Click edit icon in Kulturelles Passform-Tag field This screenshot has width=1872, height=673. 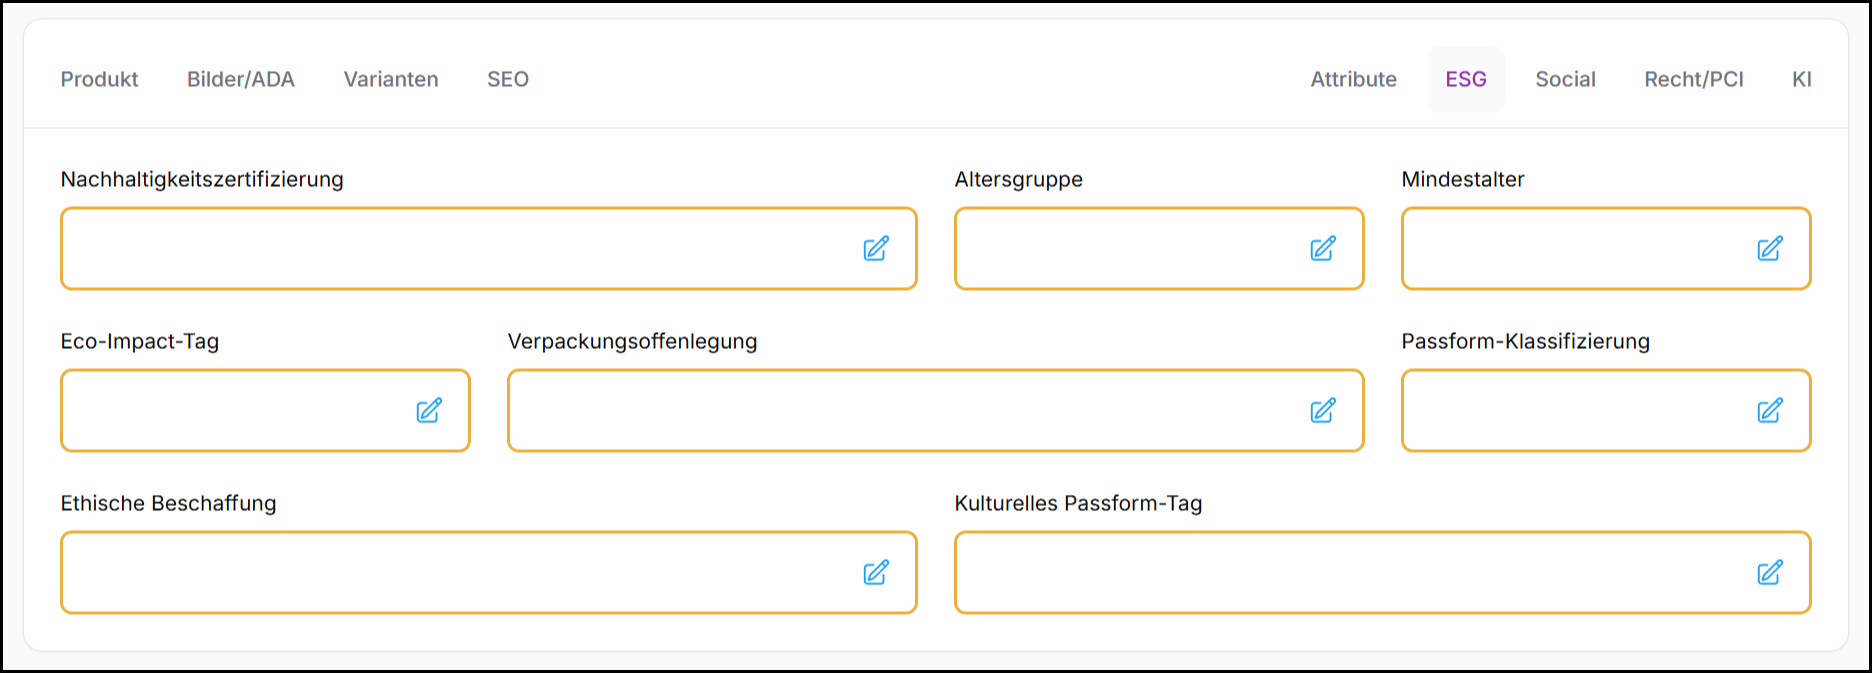[1770, 573]
